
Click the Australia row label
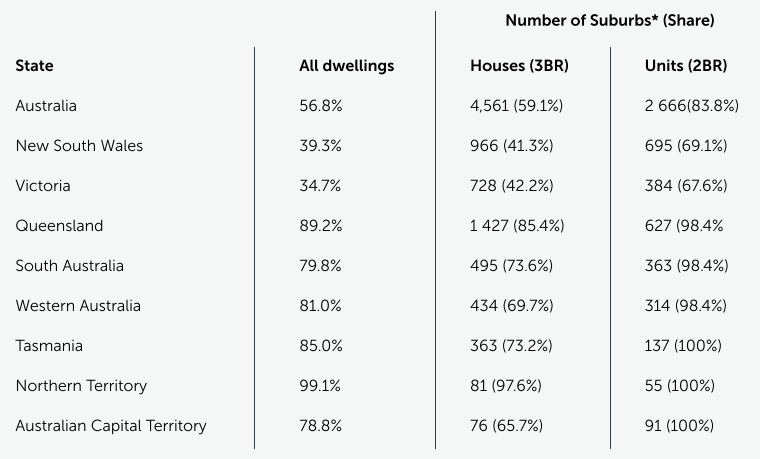46,106
